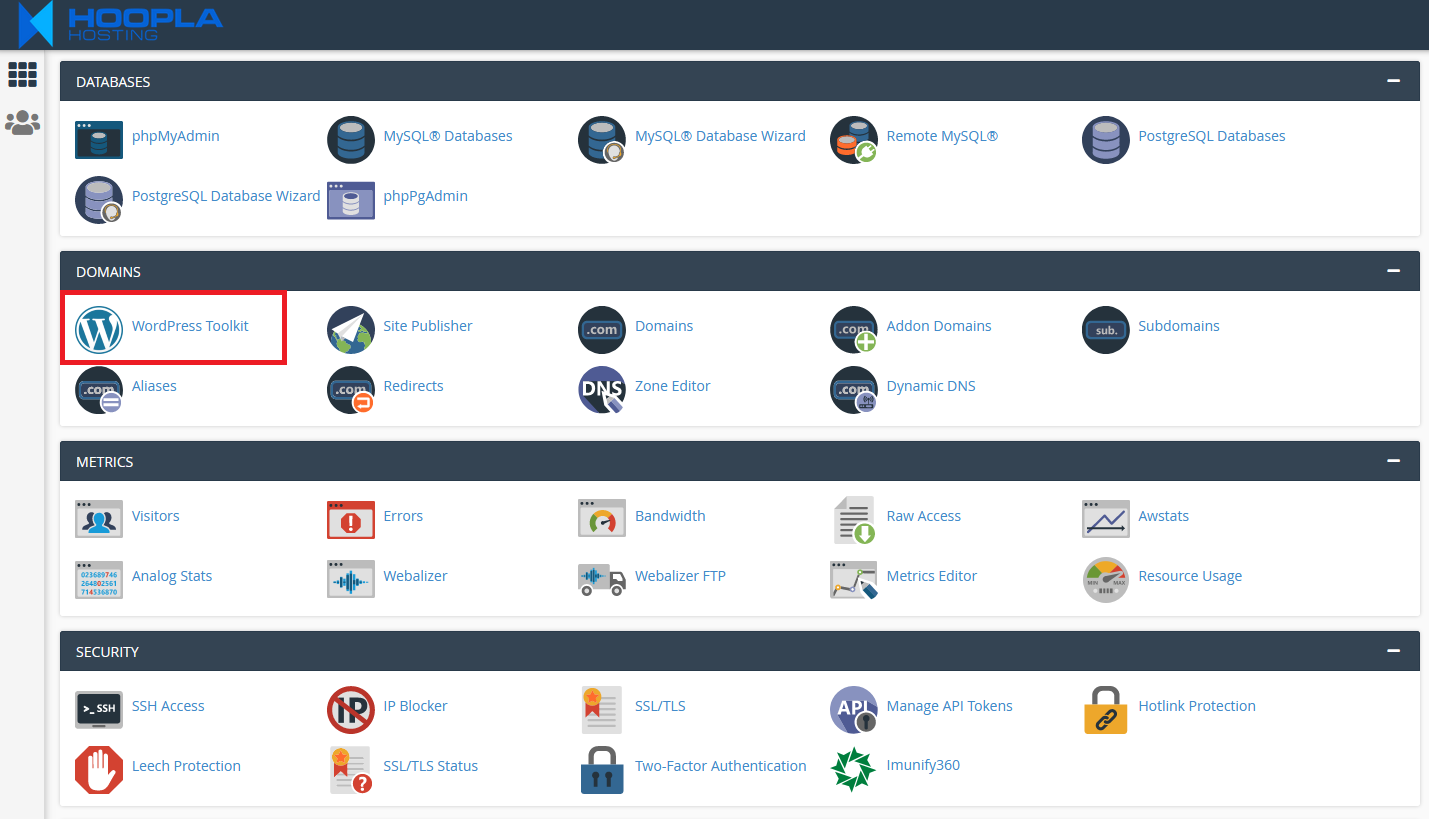Collapse the Databases section
This screenshot has height=819, width=1429.
pyautogui.click(x=1393, y=81)
